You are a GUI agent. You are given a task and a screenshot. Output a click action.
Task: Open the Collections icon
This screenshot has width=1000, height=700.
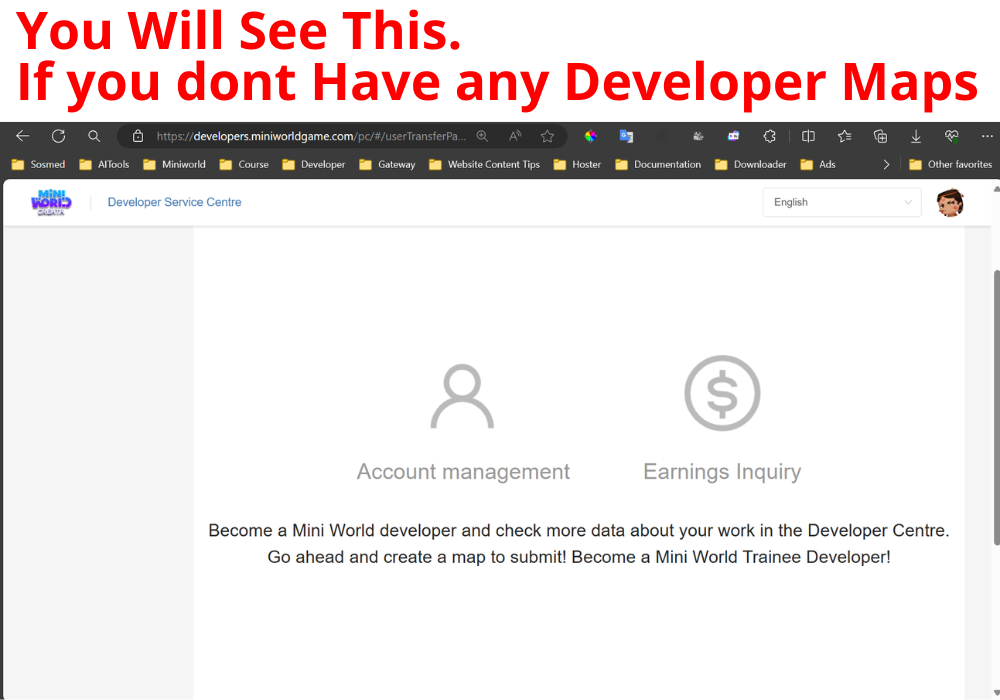coord(880,136)
